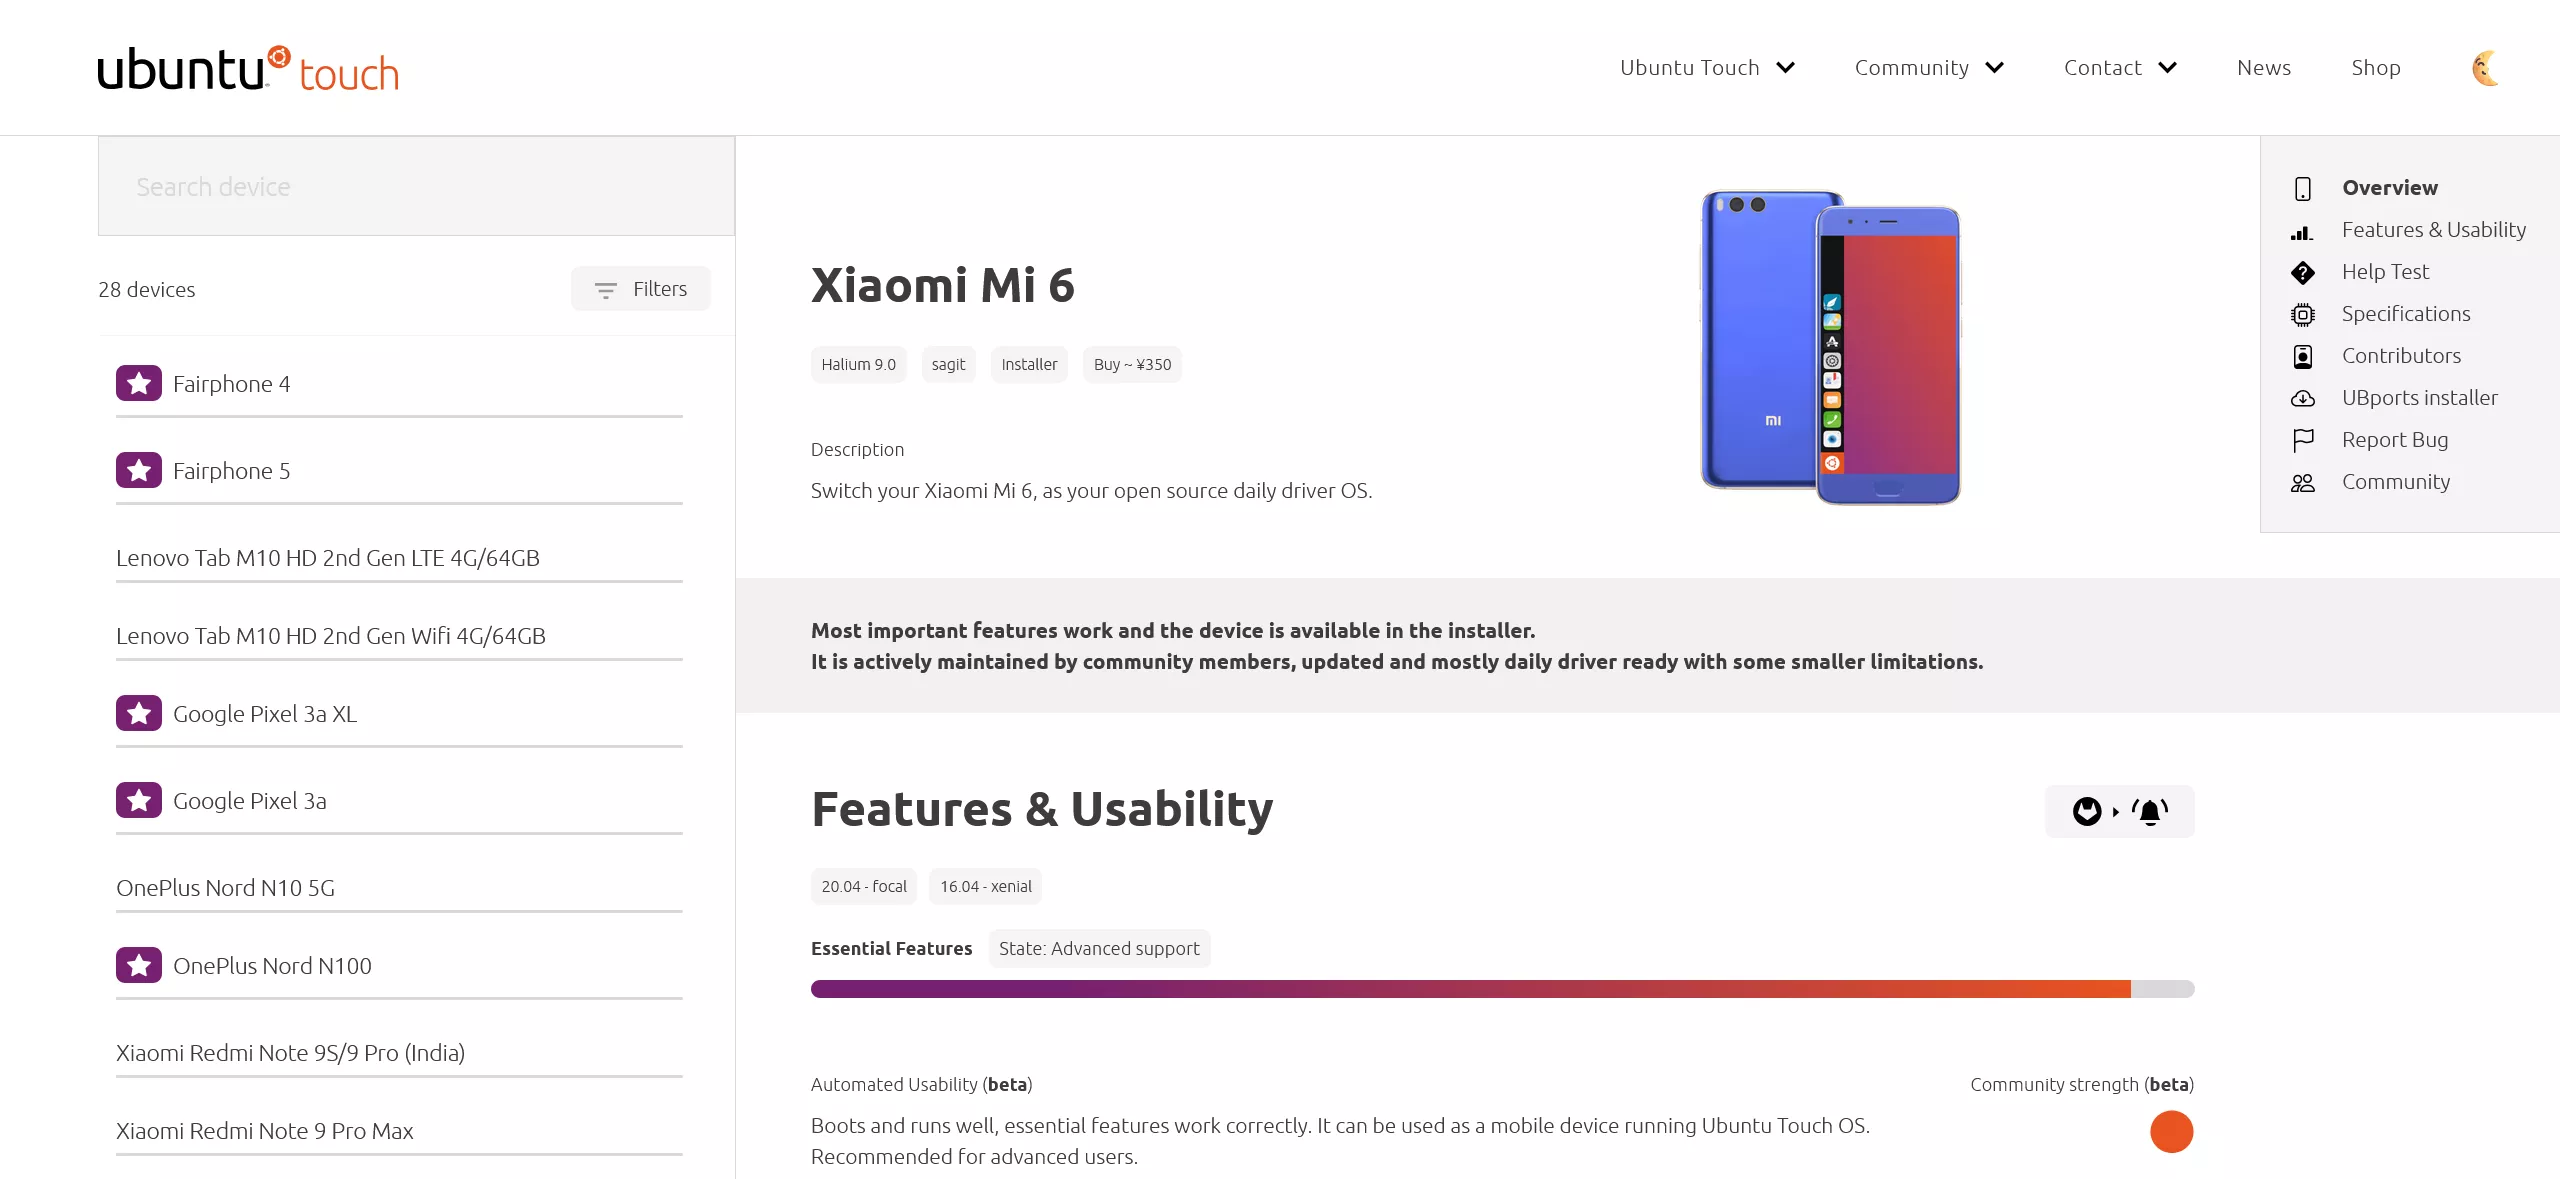Image resolution: width=2560 pixels, height=1179 pixels.
Task: Open the device Filters button
Action: point(641,289)
